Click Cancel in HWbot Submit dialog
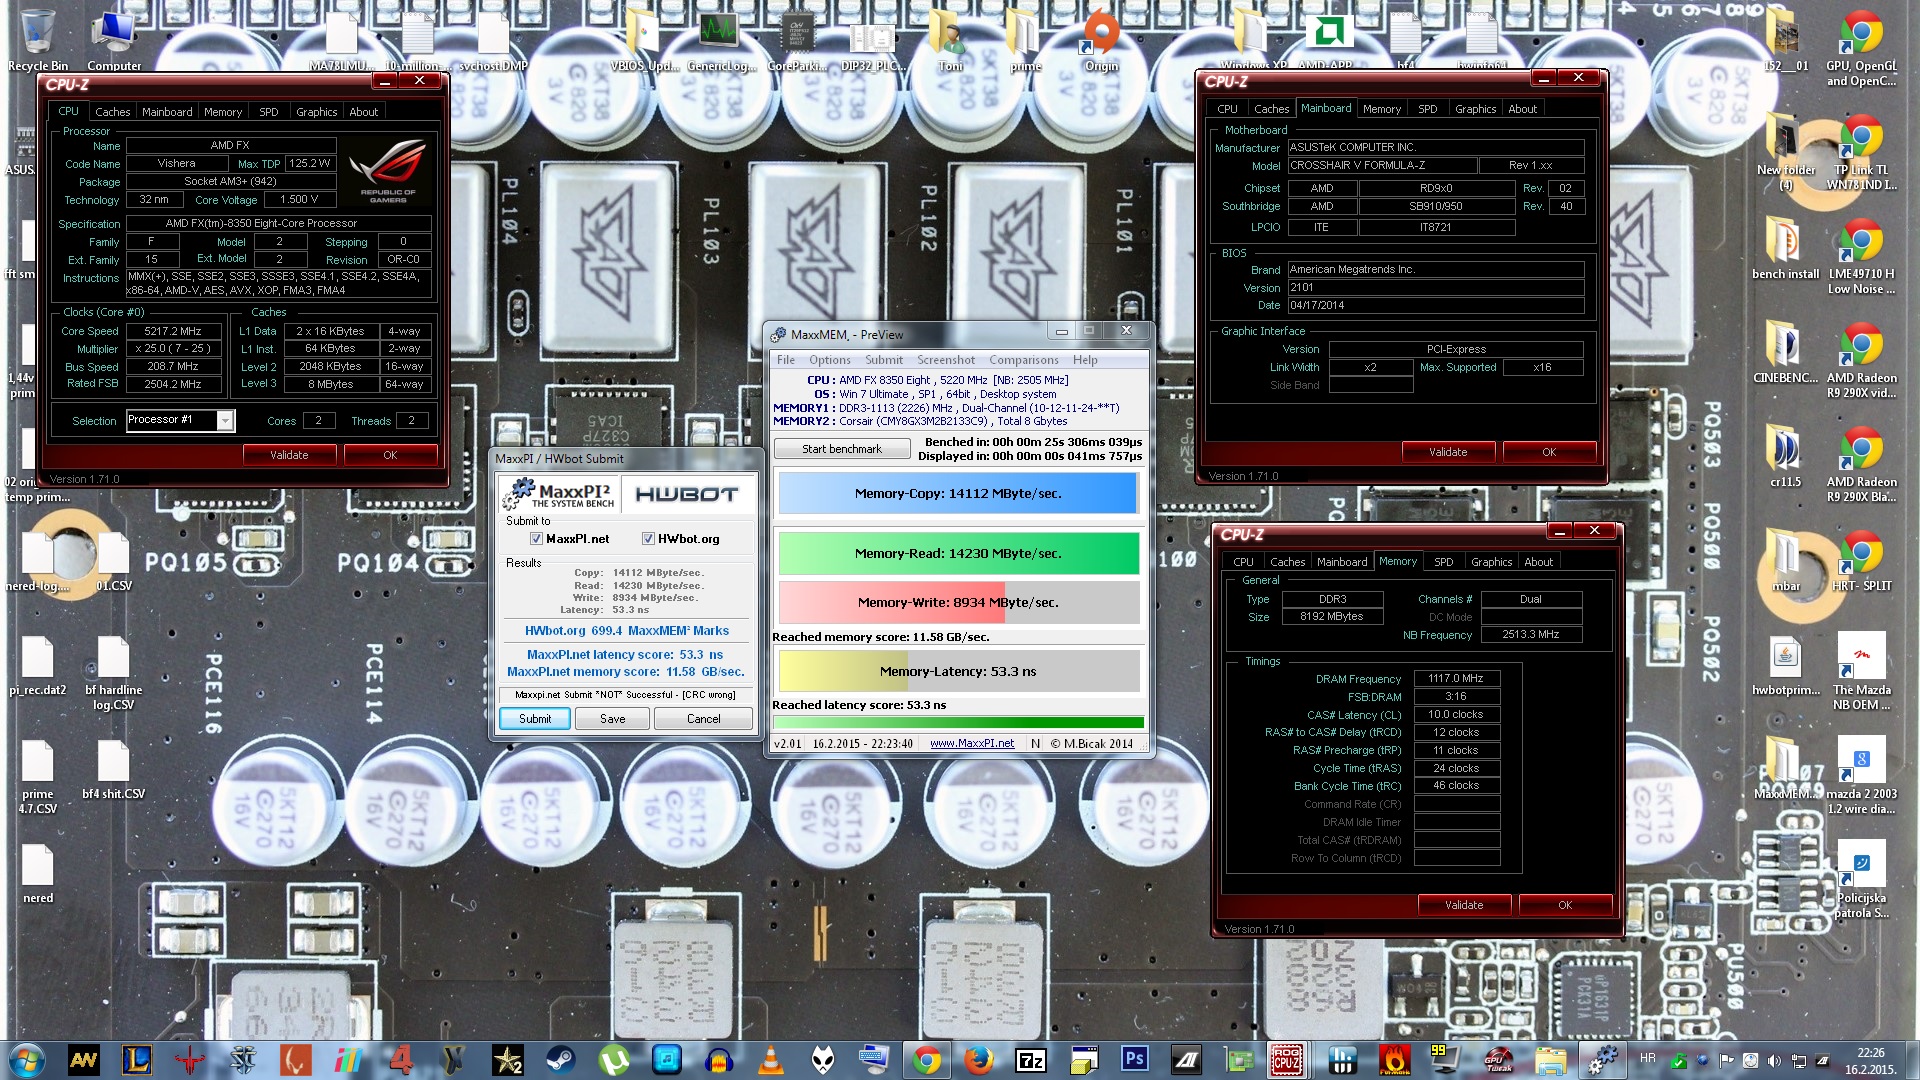 [x=703, y=719]
